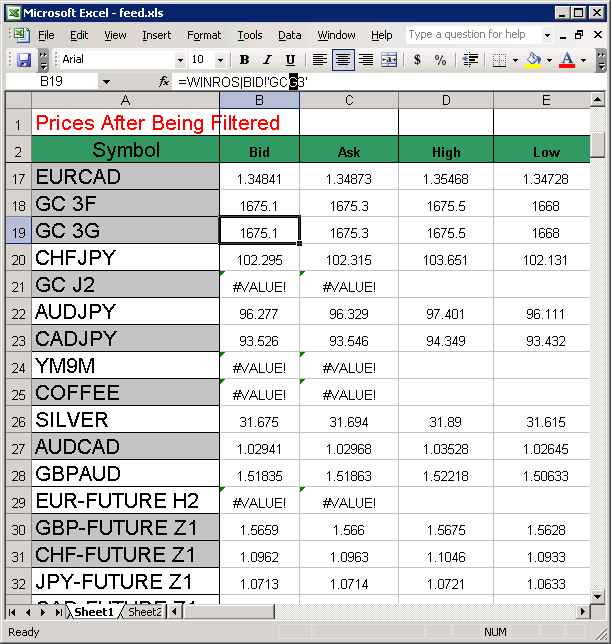The height and width of the screenshot is (644, 611).
Task: Click the Insert Function fx button
Action: (164, 82)
